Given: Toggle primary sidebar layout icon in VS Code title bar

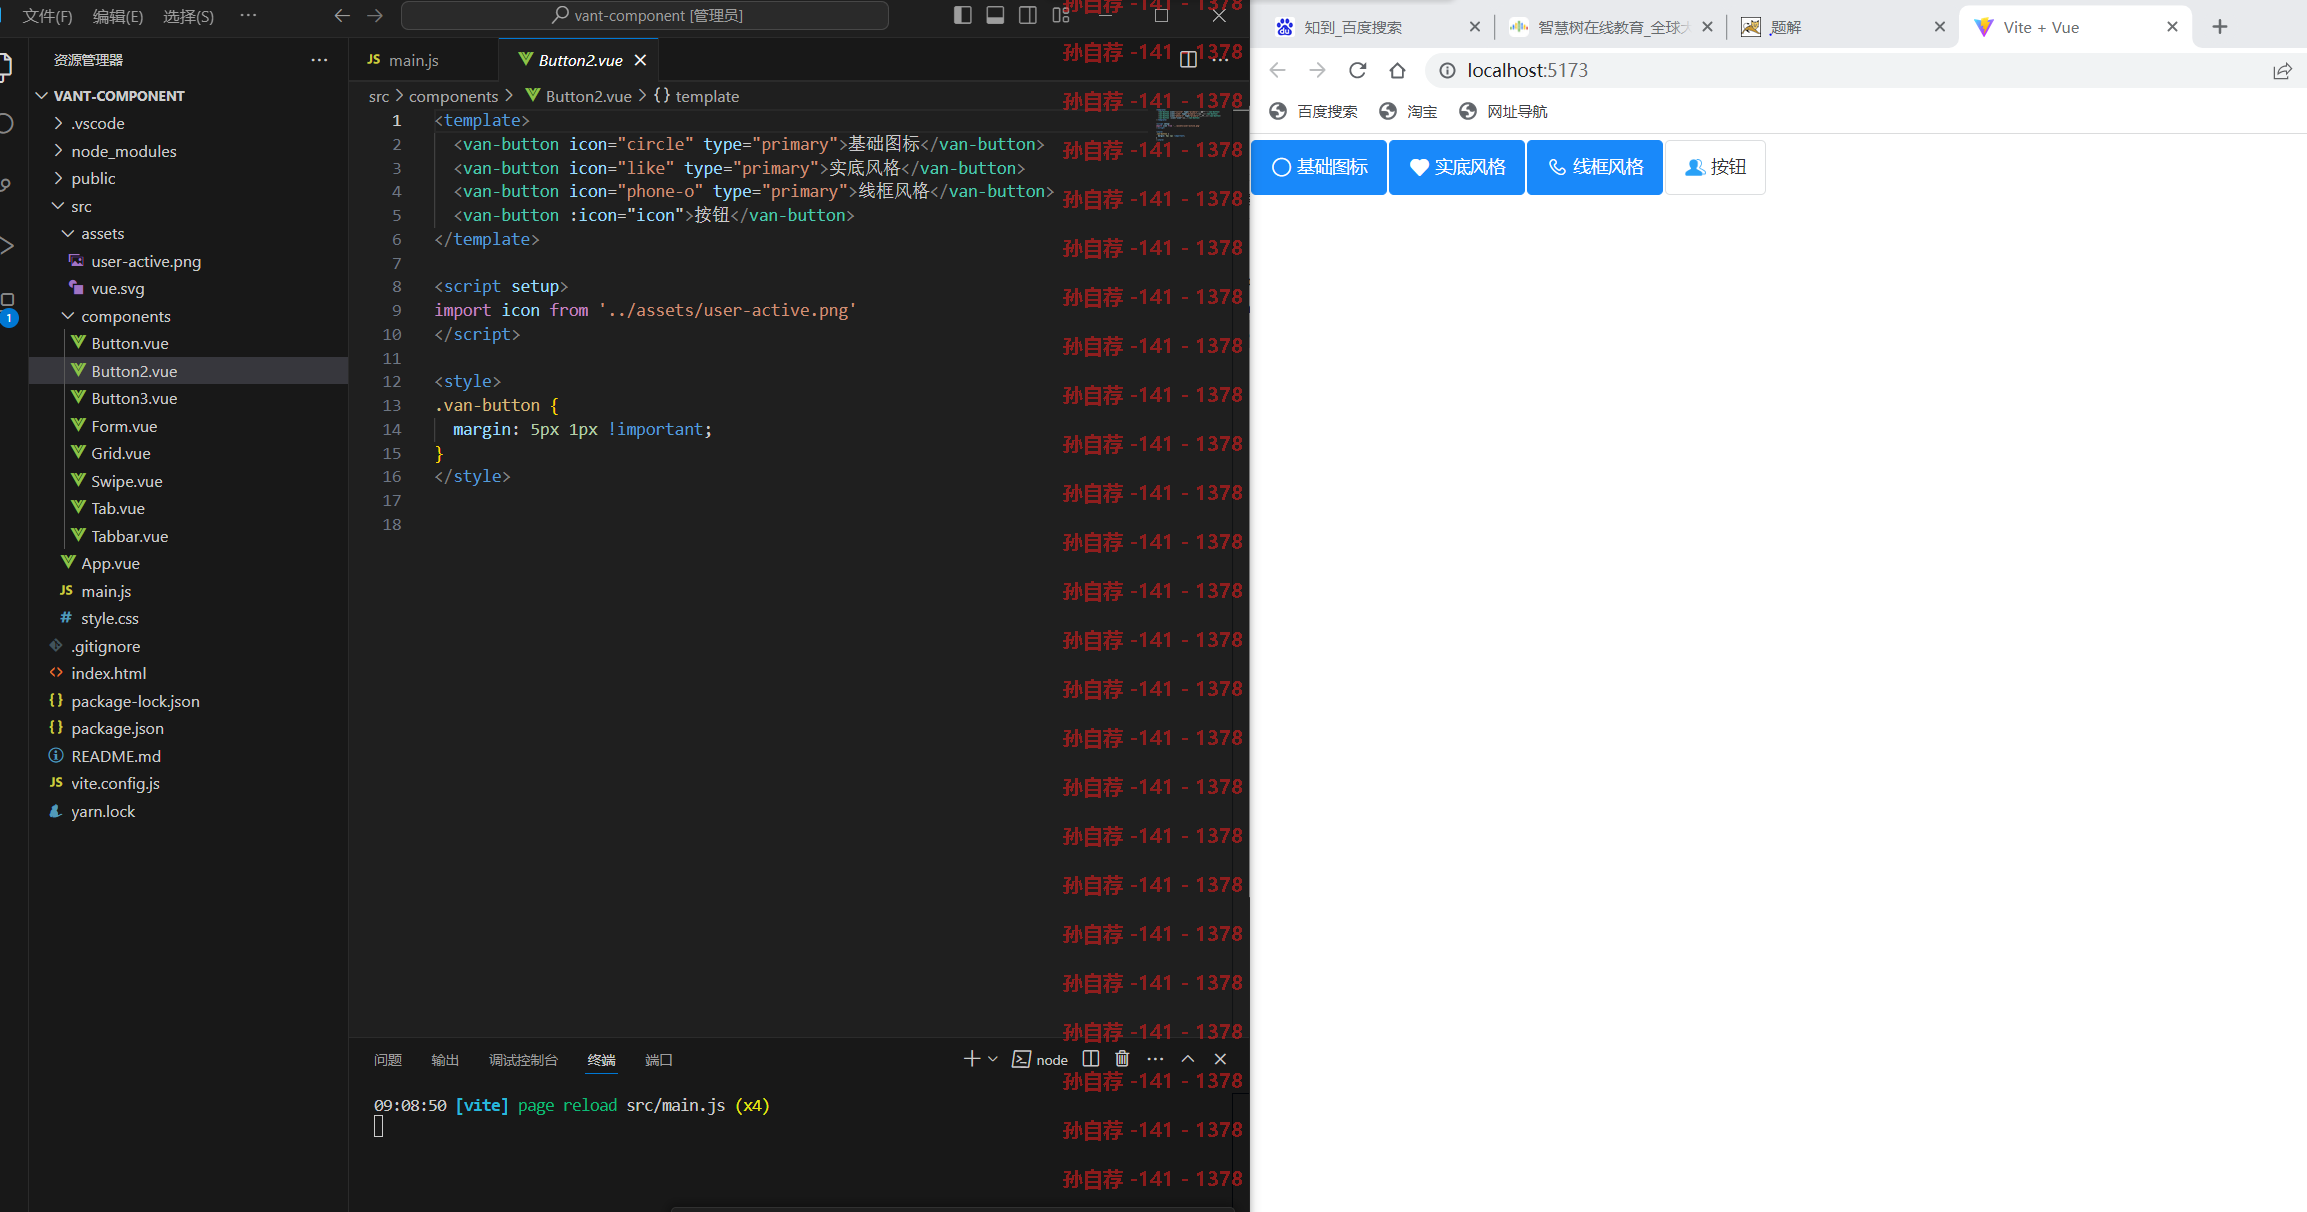Looking at the screenshot, I should [x=963, y=15].
